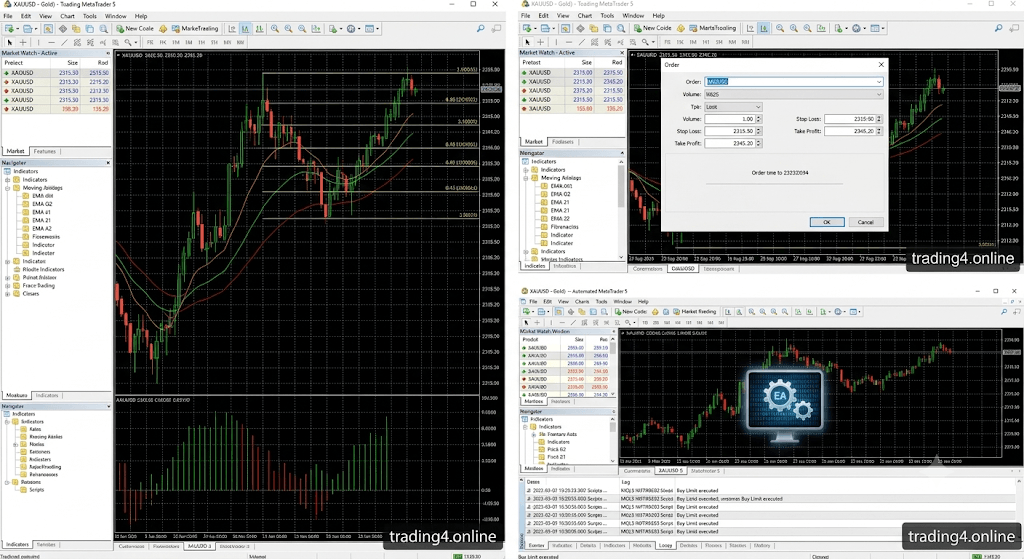This screenshot has height=559, width=1024.
Task: Choose the diagonal trendline tool in left window
Action: 64,42
